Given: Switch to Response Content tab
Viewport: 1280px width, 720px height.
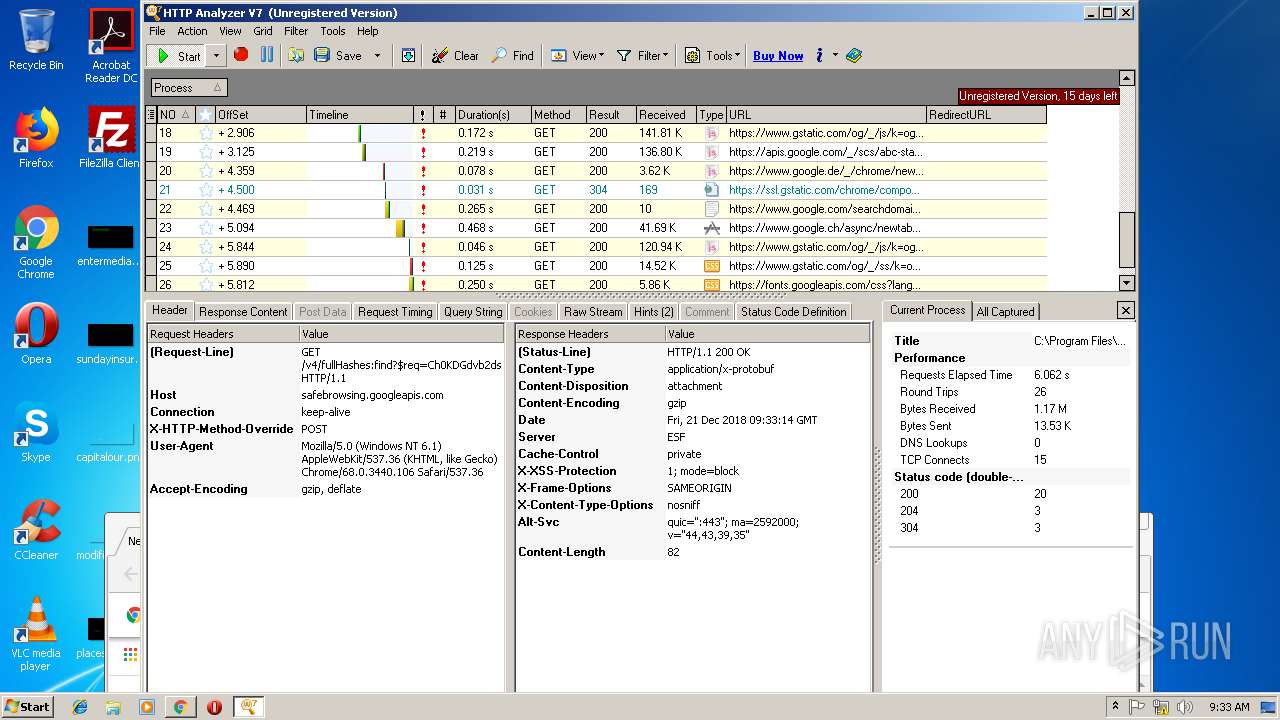Looking at the screenshot, I should tap(243, 312).
